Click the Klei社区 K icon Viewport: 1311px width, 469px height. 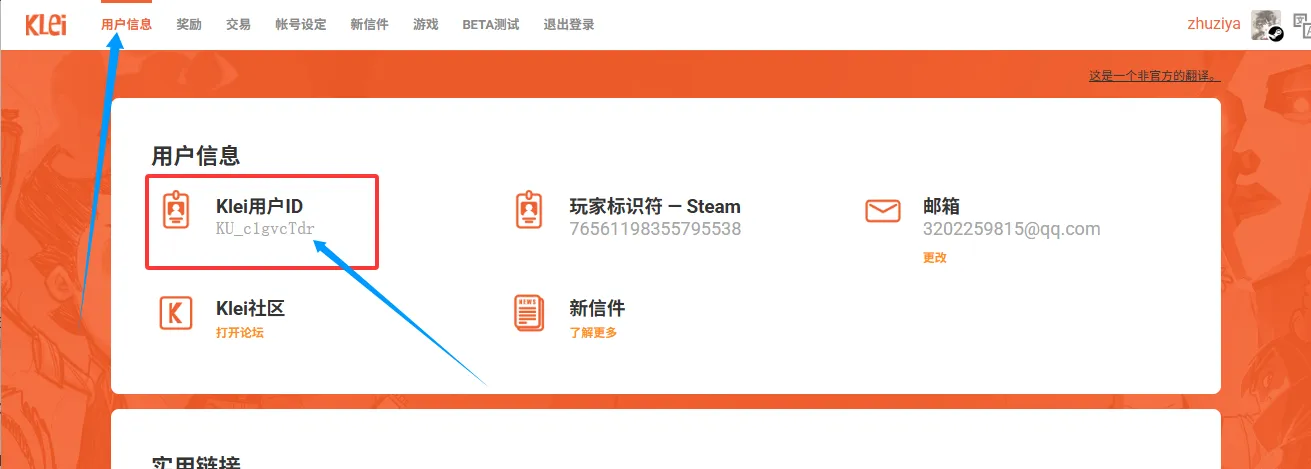pyautogui.click(x=176, y=313)
